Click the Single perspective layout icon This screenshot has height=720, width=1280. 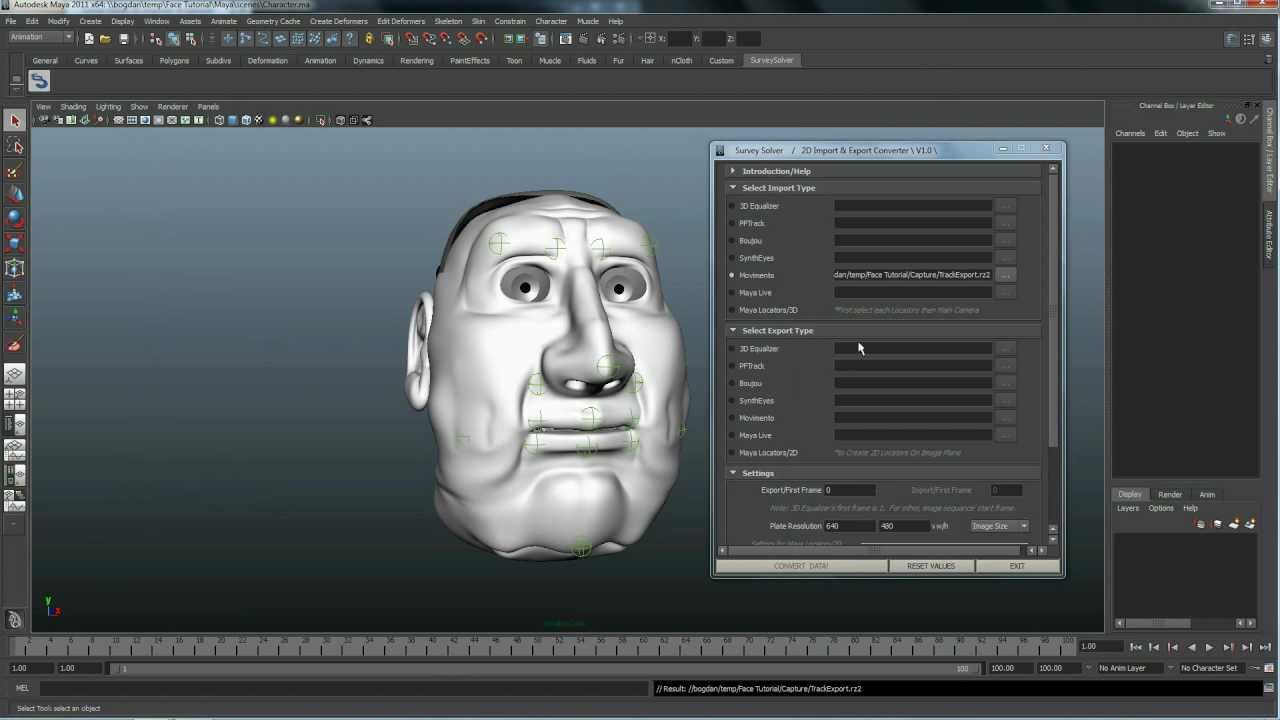(15, 374)
